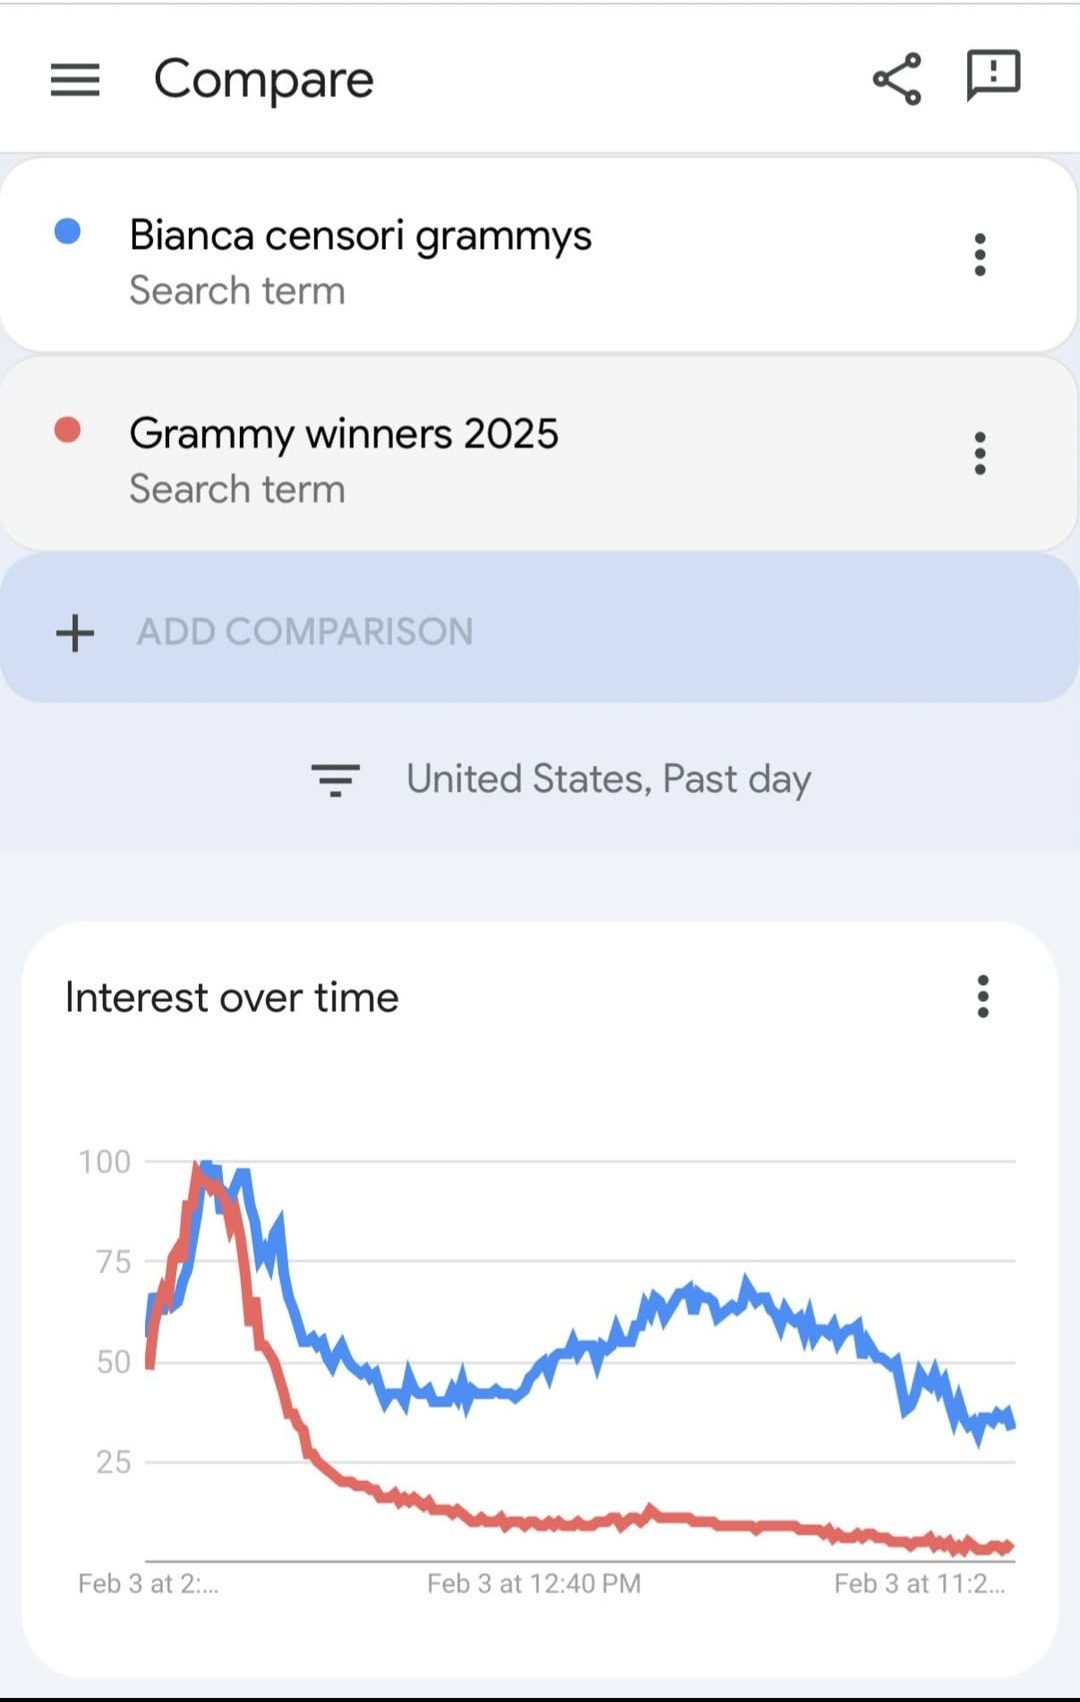Open the hamburger navigation menu
Screen dimensions: 1080x1702
click(x=75, y=79)
